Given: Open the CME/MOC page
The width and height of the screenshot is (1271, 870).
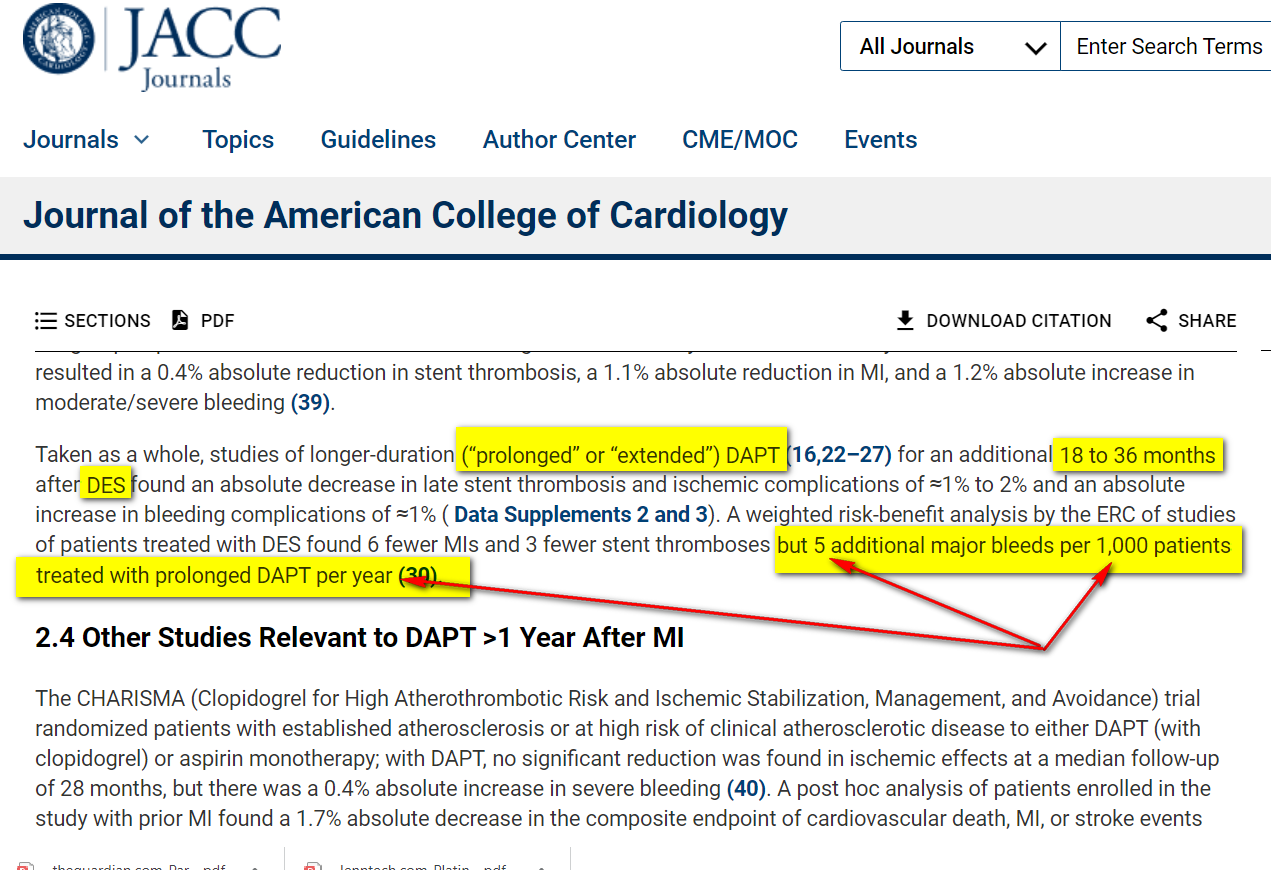Looking at the screenshot, I should click(740, 140).
